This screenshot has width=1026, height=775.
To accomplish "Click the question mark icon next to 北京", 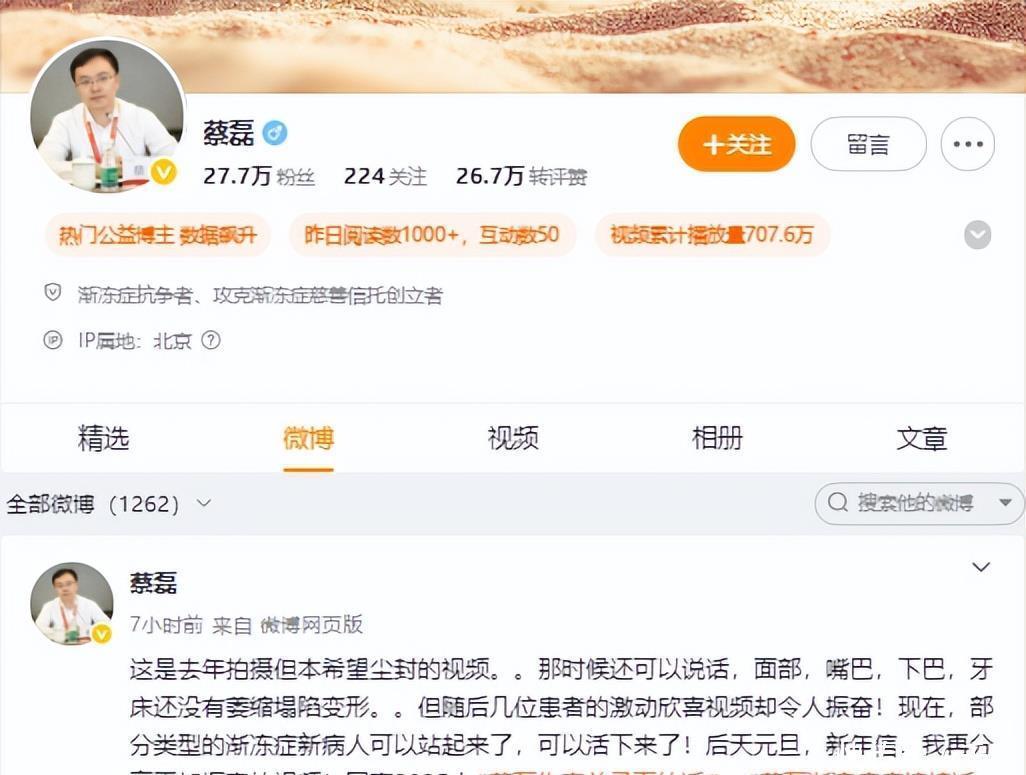I will pyautogui.click(x=211, y=340).
